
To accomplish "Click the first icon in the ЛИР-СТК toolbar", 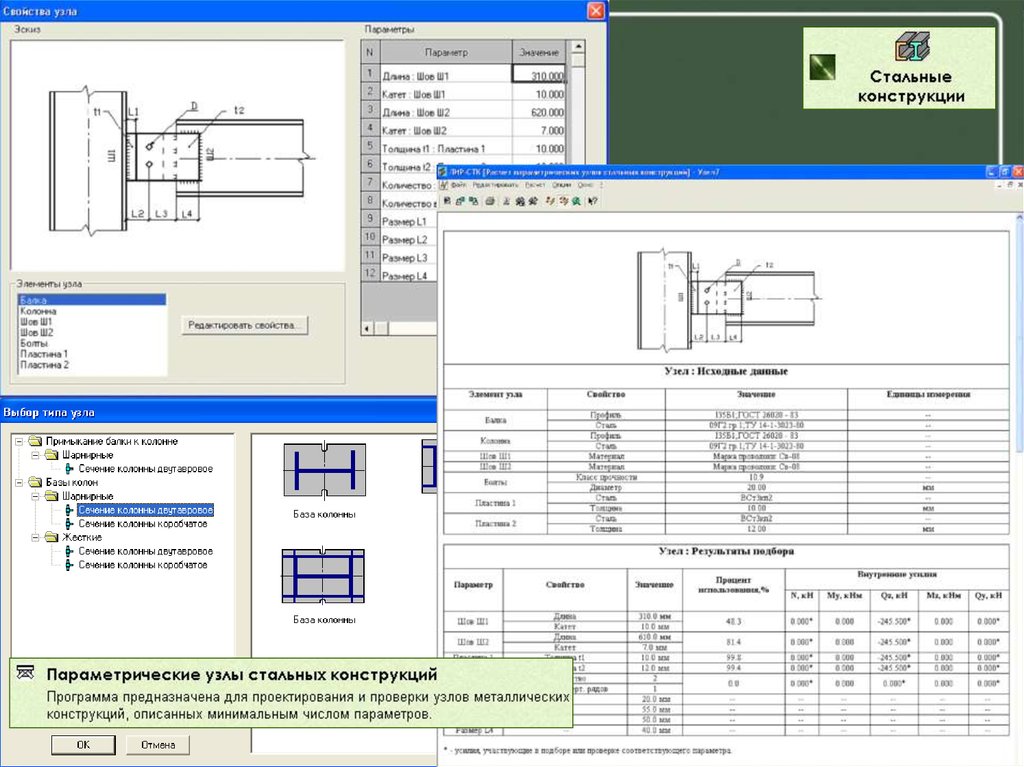I will [x=446, y=201].
